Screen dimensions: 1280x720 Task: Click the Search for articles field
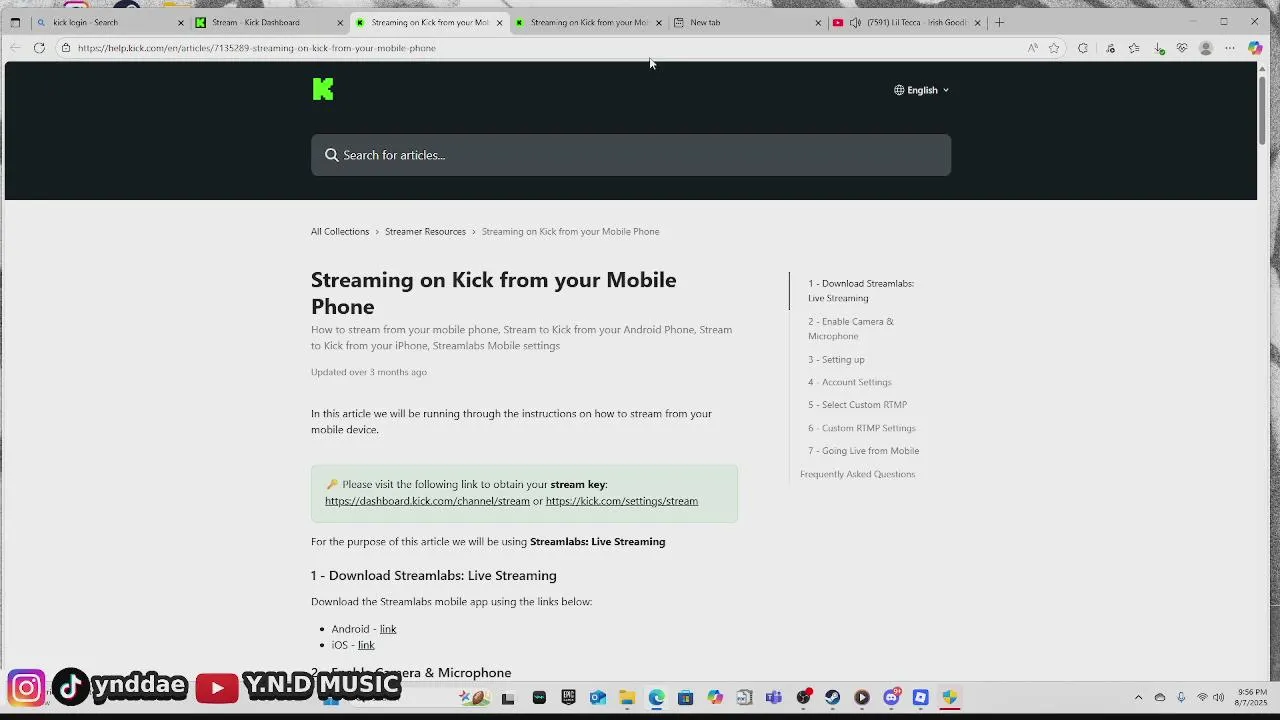pos(631,155)
